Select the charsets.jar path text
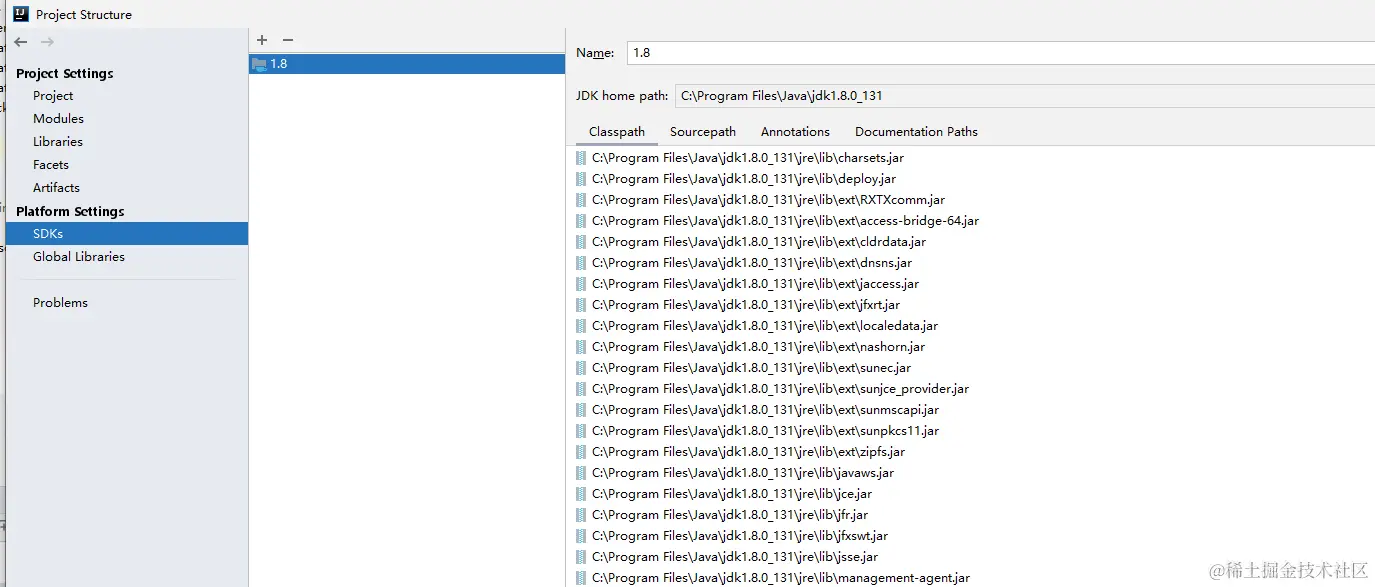The height and width of the screenshot is (587, 1375). click(x=748, y=158)
